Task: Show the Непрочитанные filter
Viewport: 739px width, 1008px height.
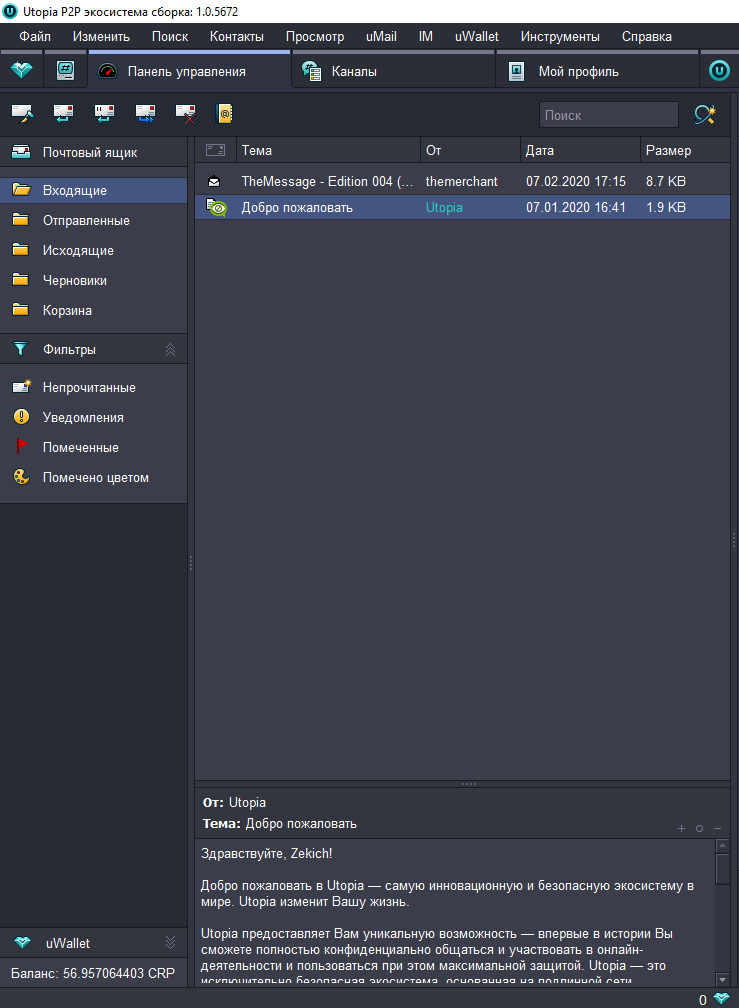Action: tap(94, 387)
